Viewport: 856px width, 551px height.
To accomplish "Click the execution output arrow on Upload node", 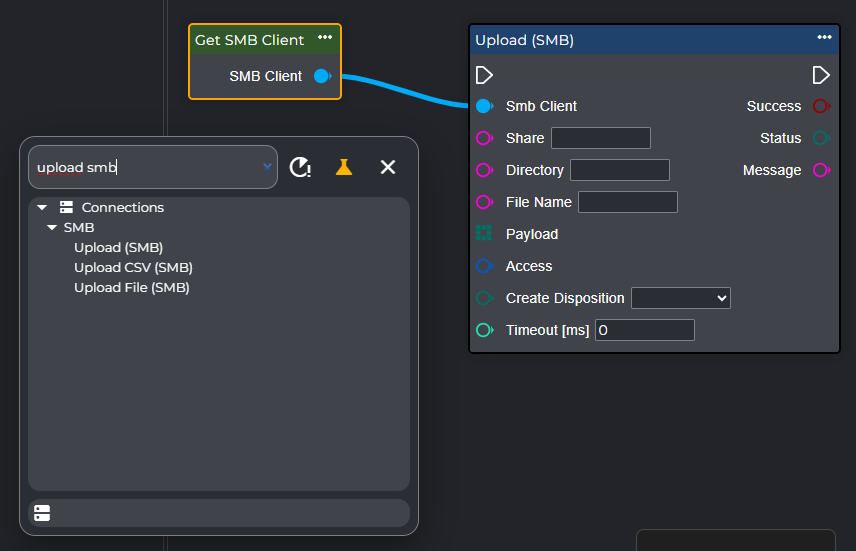I will pyautogui.click(x=821, y=75).
